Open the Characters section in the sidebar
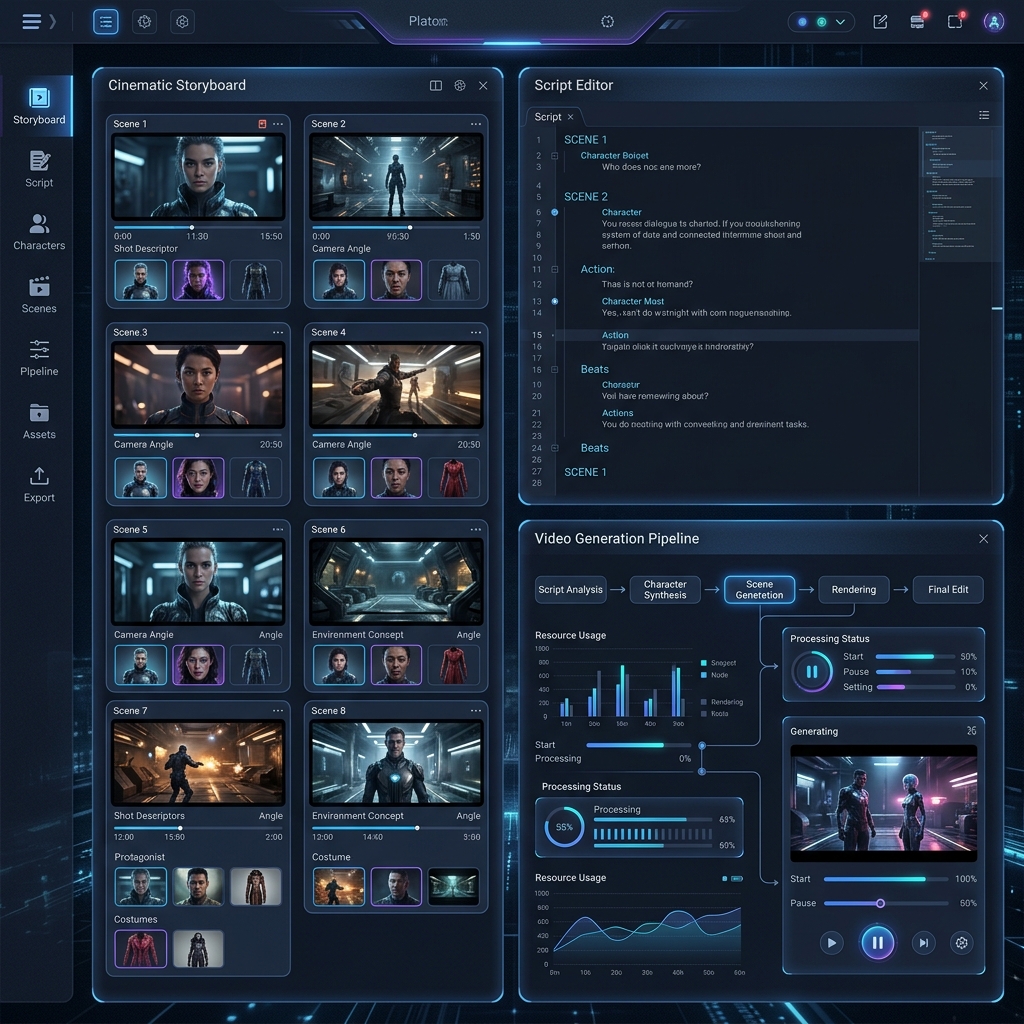The height and width of the screenshot is (1024, 1024). pyautogui.click(x=39, y=232)
